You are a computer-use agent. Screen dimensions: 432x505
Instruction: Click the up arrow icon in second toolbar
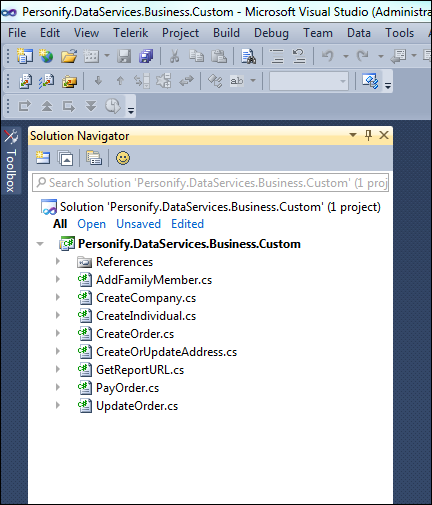[x=120, y=81]
